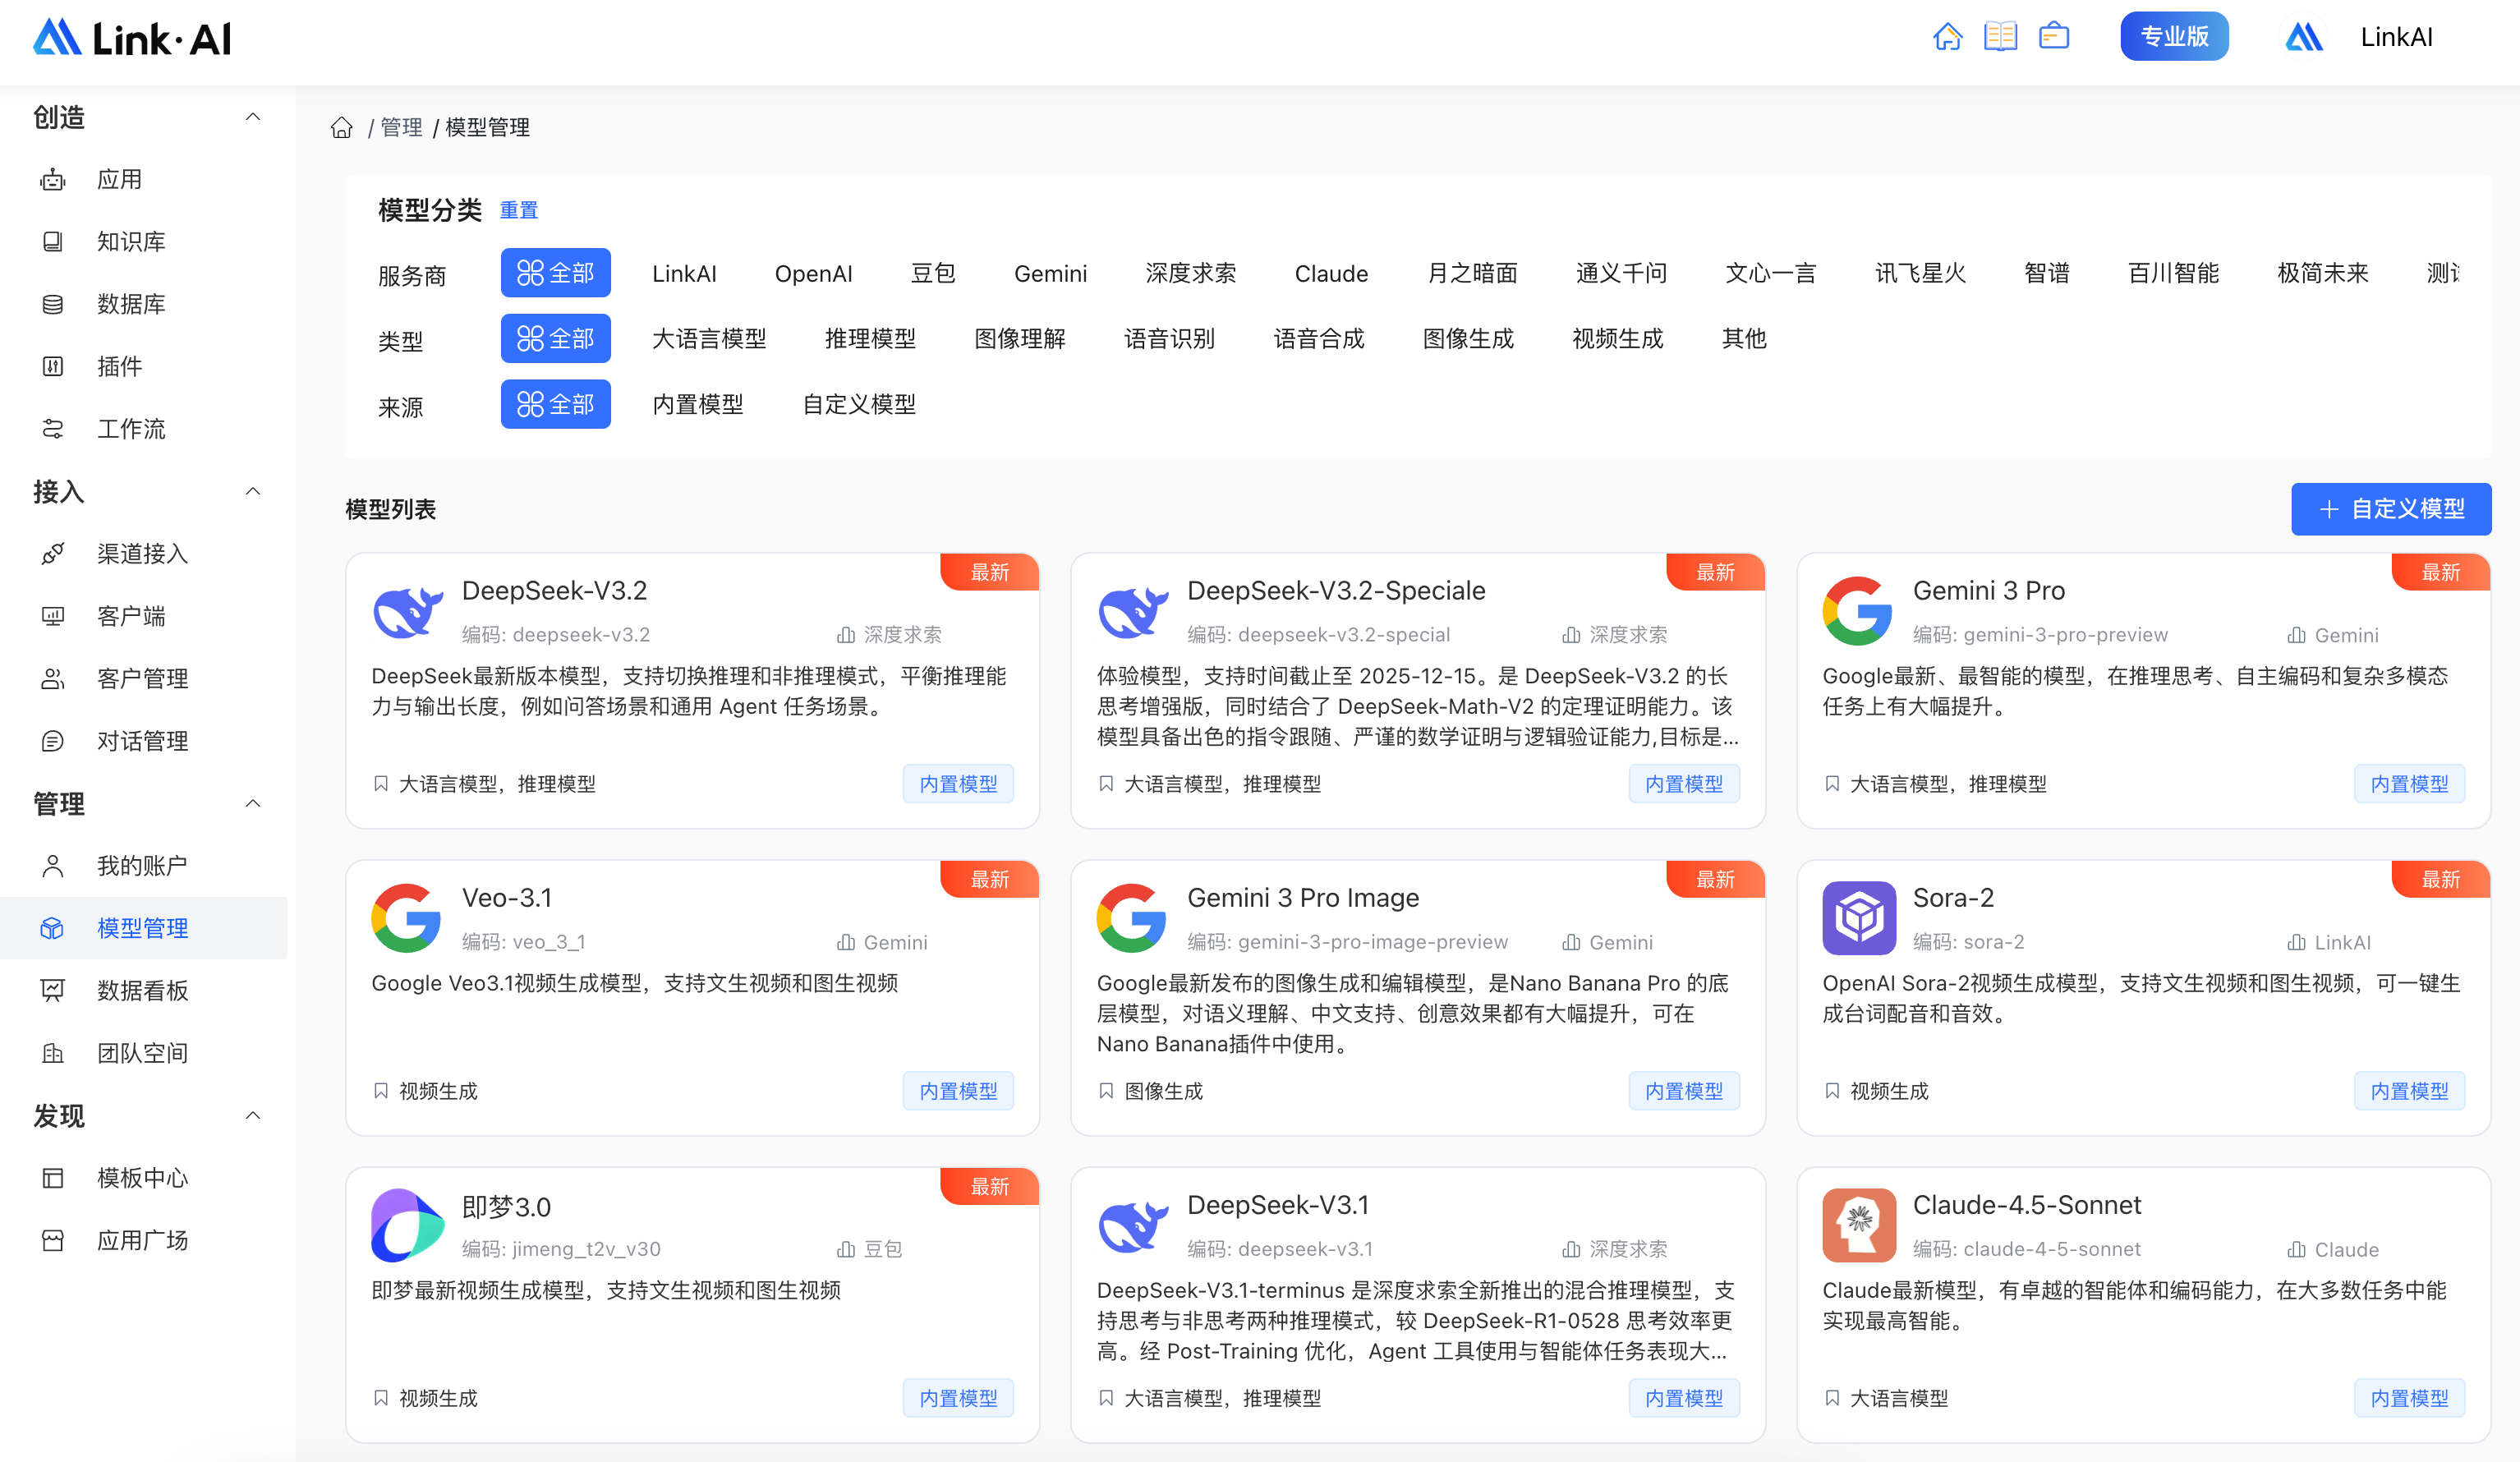Click the 重置 reset link

coord(518,211)
